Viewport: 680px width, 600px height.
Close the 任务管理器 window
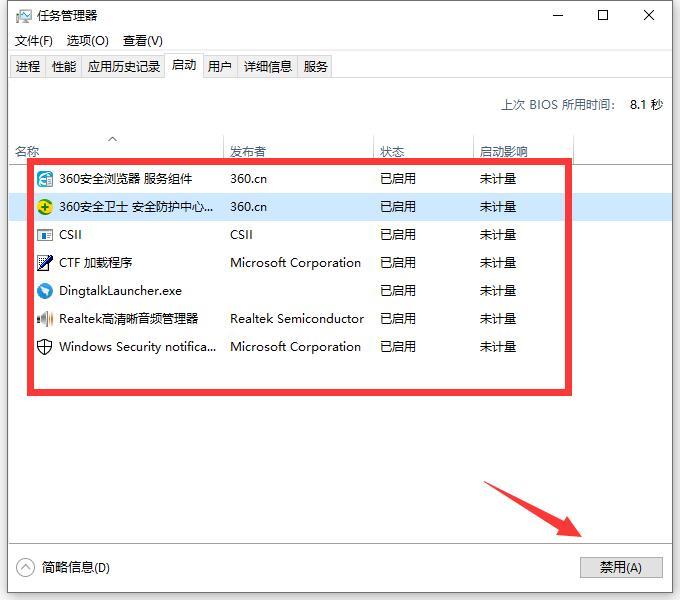pyautogui.click(x=649, y=16)
